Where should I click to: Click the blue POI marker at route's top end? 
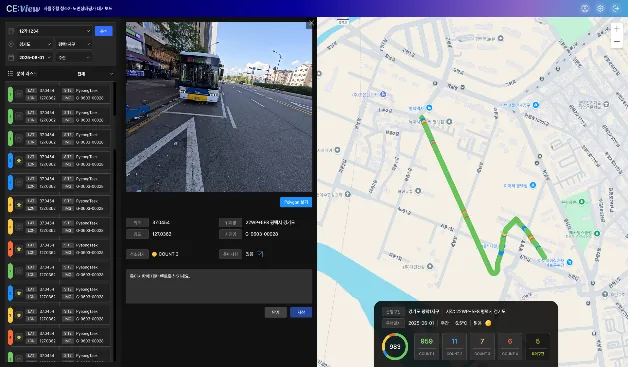(x=429, y=108)
